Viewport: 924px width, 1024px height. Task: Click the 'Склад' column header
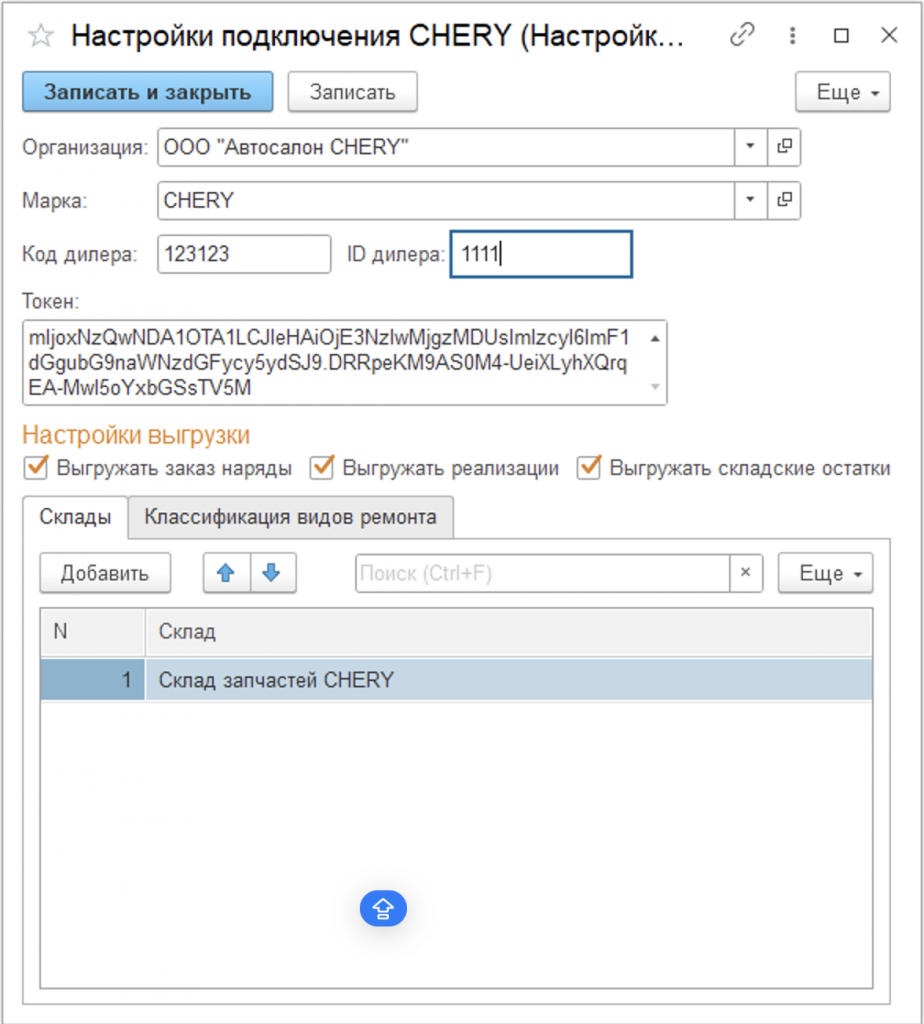[x=509, y=632]
